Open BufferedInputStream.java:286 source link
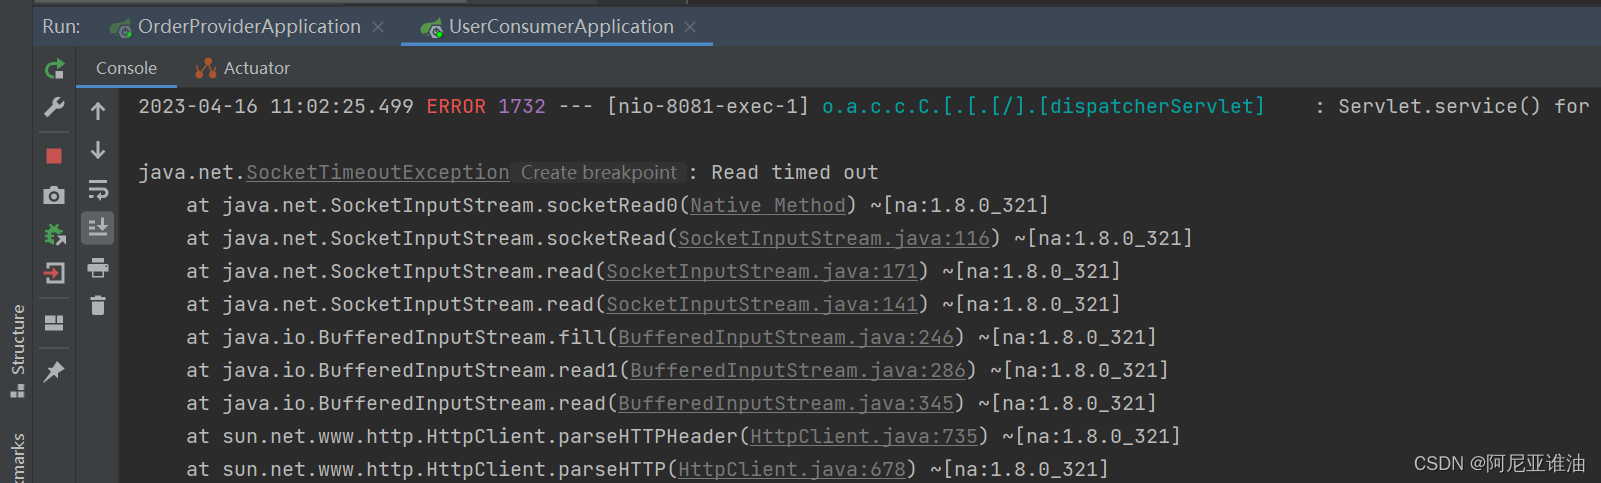1601x483 pixels. [x=798, y=370]
